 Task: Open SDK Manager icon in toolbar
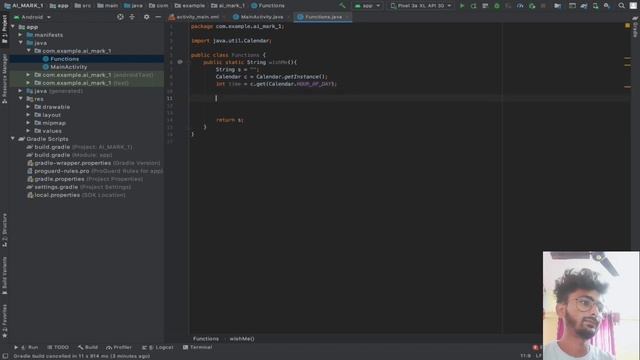coord(607,6)
